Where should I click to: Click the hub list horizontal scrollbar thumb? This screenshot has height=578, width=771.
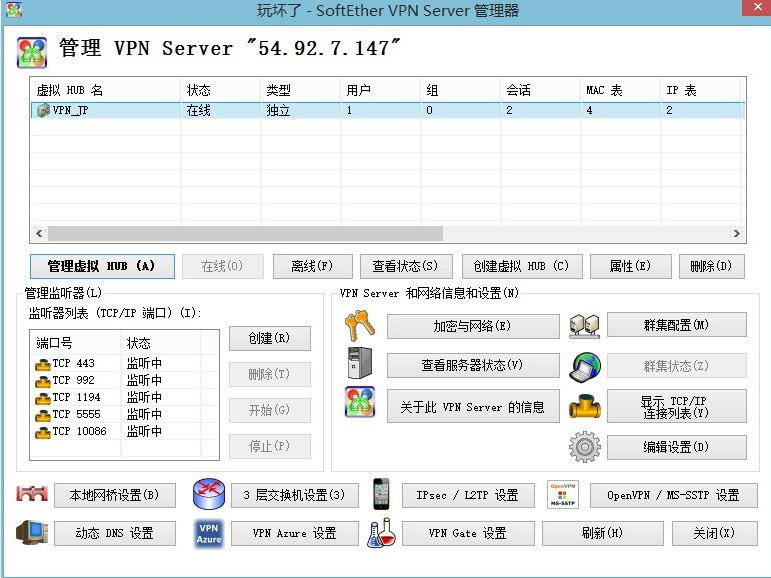click(x=245, y=233)
